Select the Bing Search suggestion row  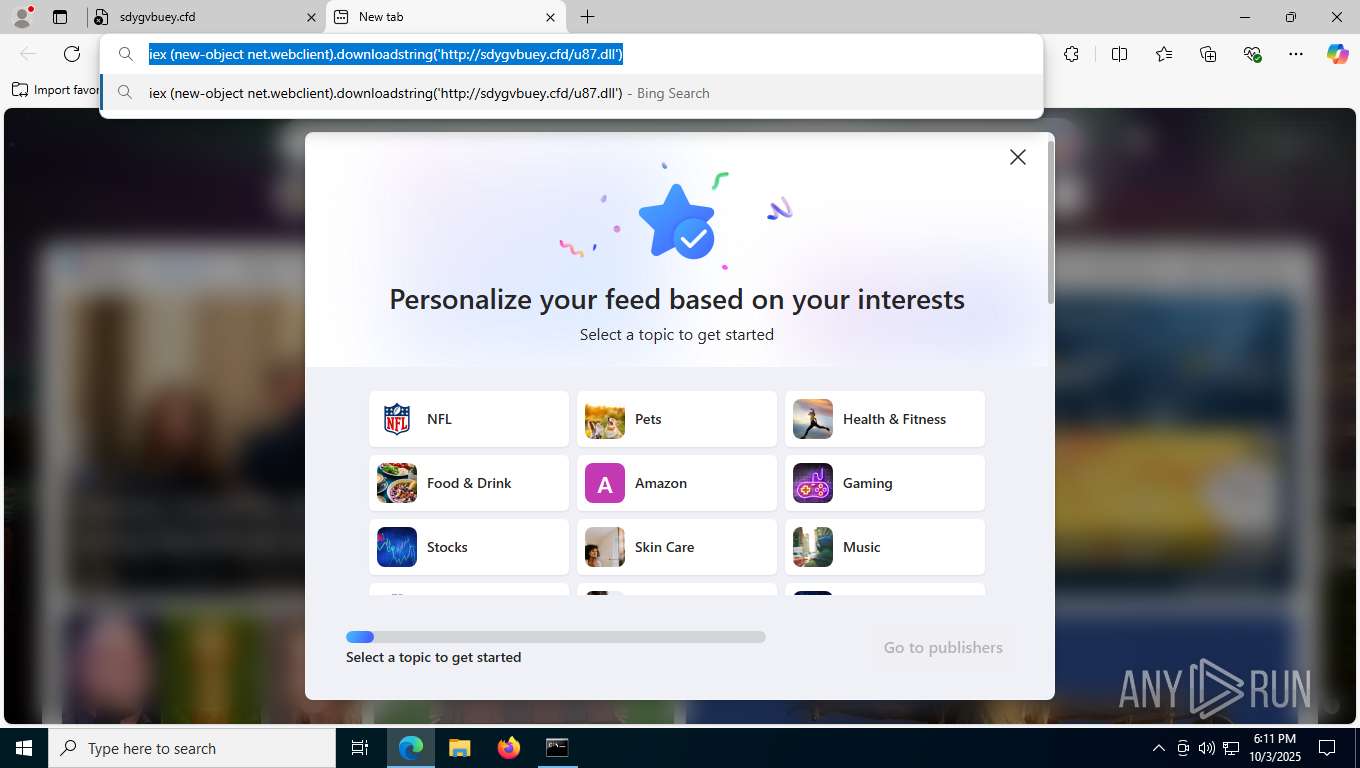tap(571, 93)
